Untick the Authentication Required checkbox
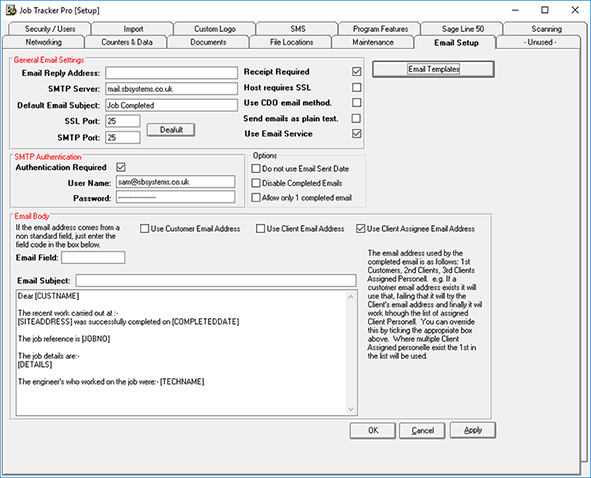Image resolution: width=591 pixels, height=478 pixels. (x=121, y=167)
